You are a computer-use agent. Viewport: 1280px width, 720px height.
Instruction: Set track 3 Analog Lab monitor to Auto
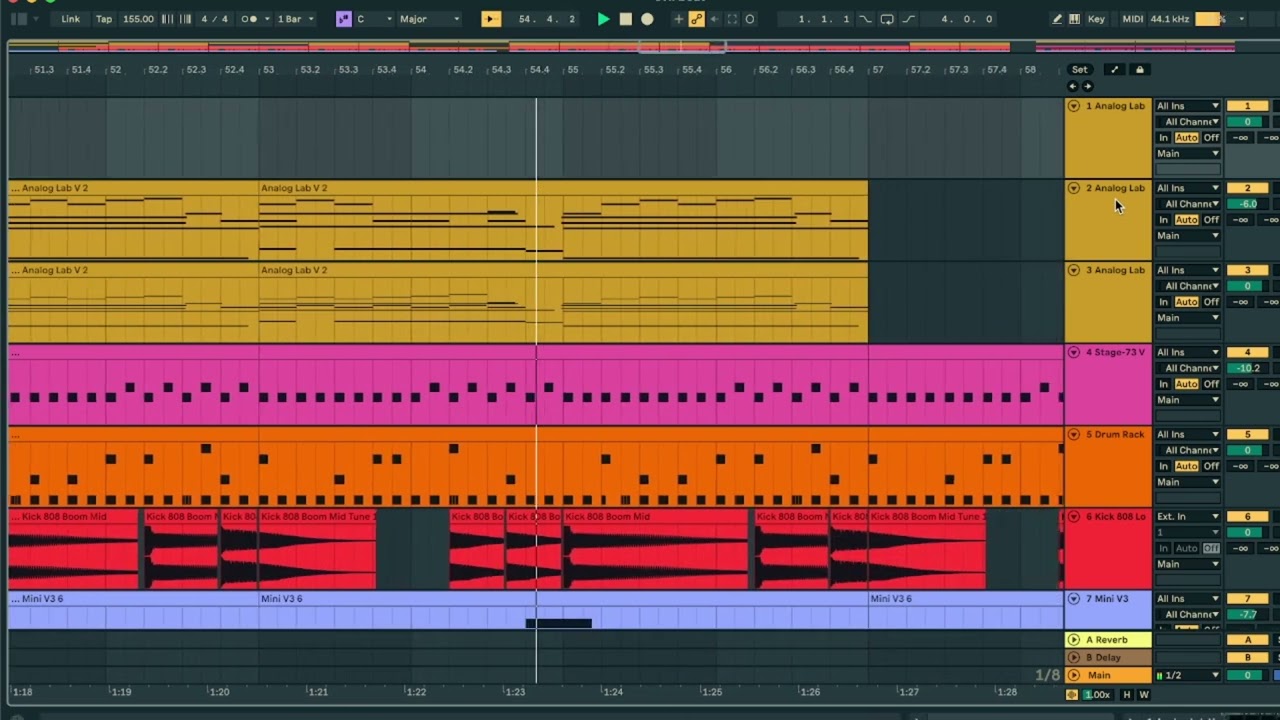point(1187,302)
